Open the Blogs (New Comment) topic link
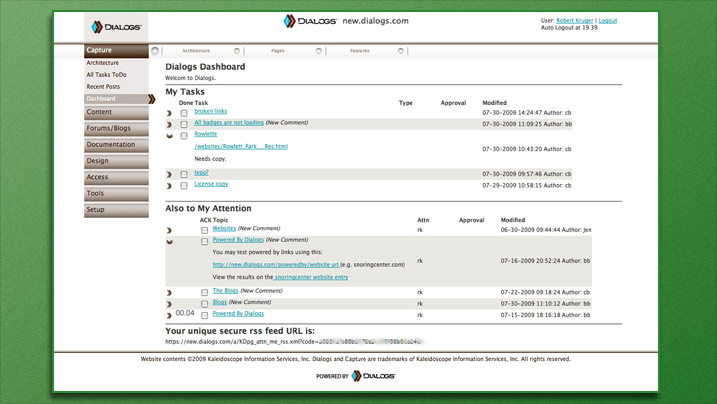Image resolution: width=717 pixels, height=404 pixels. (219, 302)
